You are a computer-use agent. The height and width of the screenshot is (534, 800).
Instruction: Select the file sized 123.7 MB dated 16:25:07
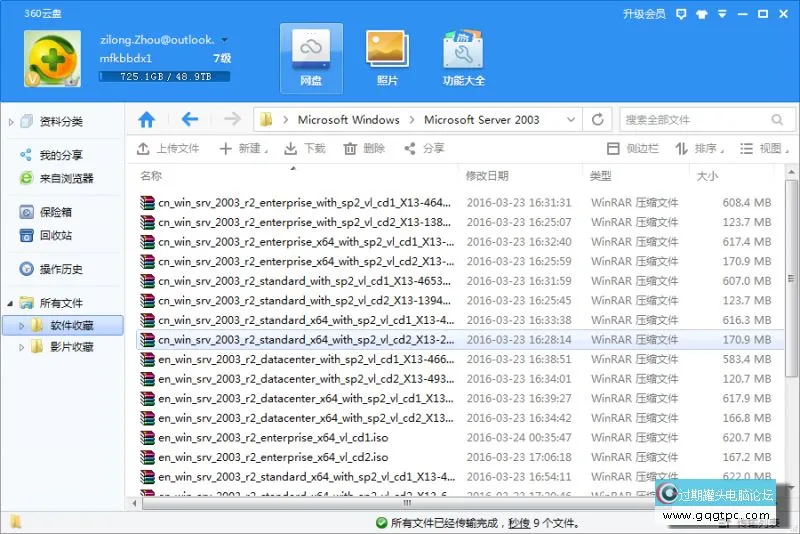[x=459, y=222]
